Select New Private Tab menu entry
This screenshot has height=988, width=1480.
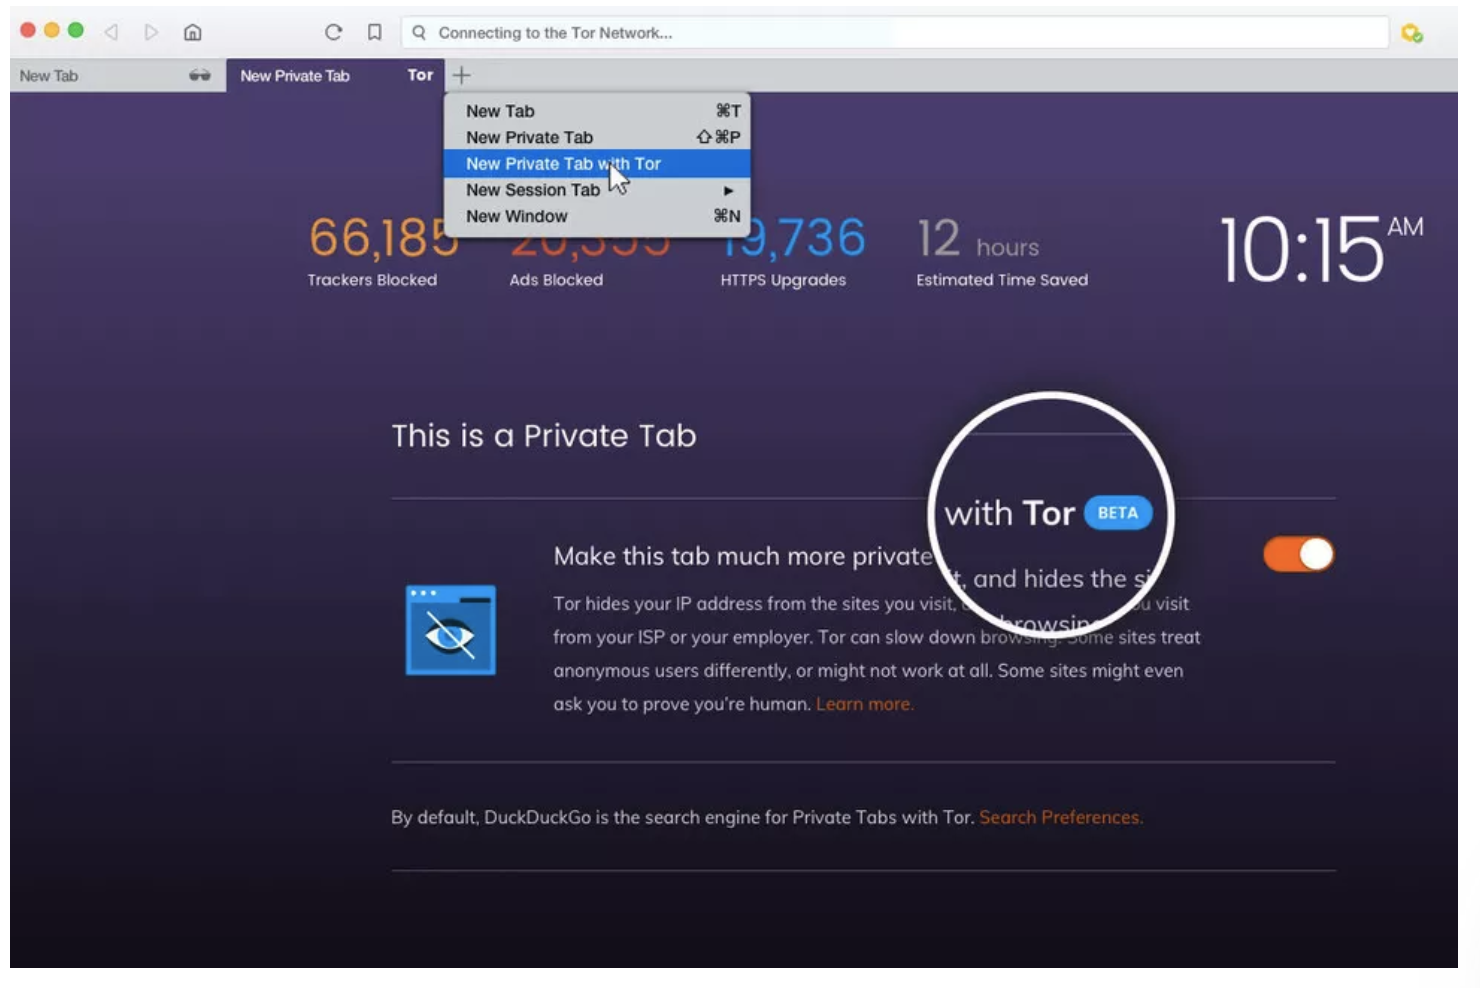point(597,137)
